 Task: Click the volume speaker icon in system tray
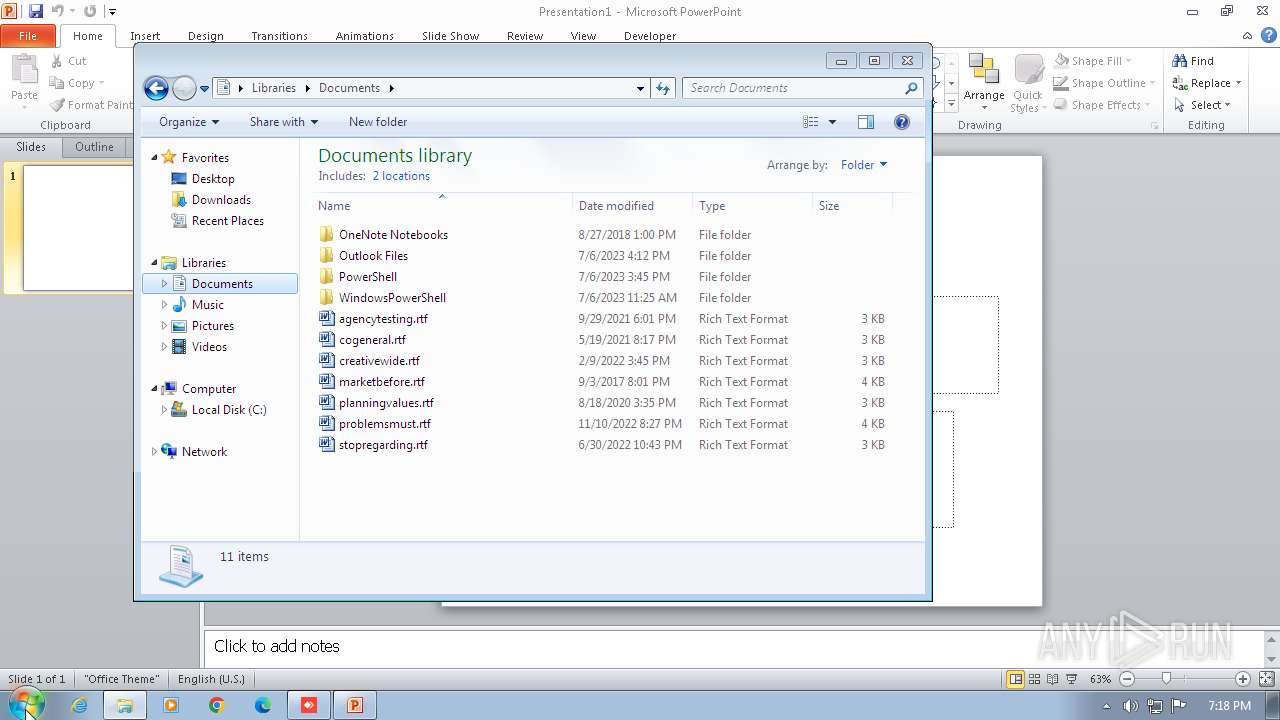[1130, 706]
